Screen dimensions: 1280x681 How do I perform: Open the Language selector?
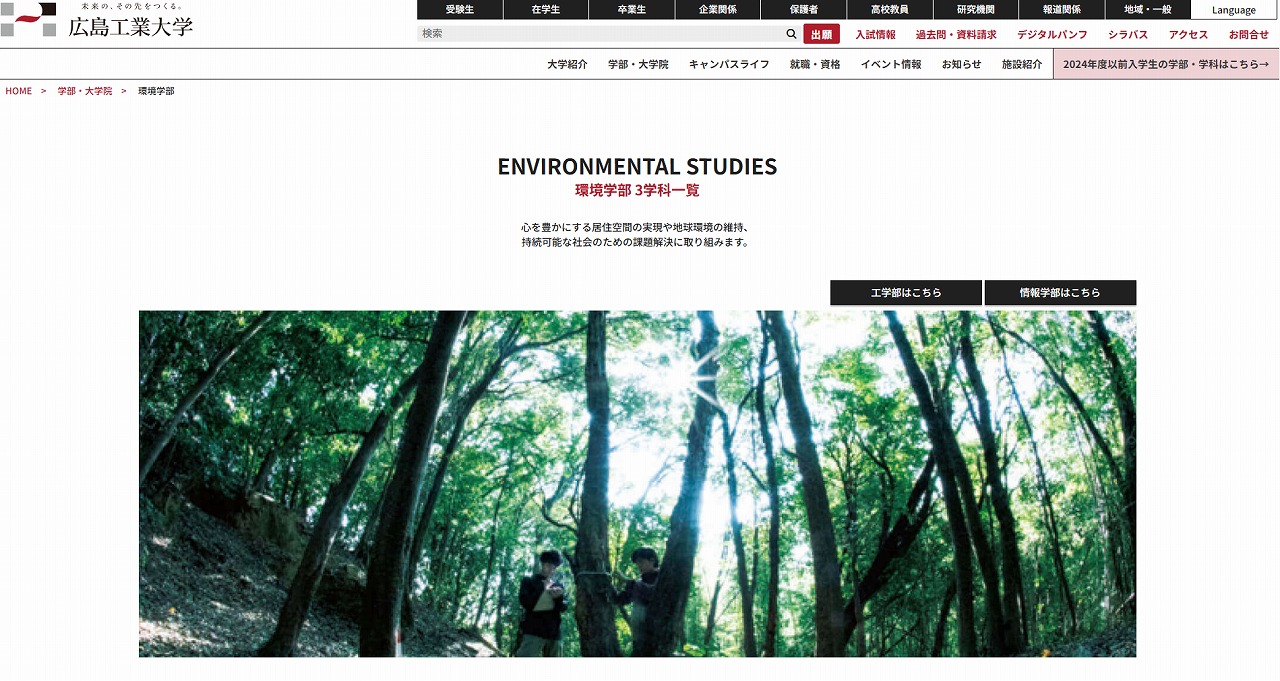pos(1233,10)
